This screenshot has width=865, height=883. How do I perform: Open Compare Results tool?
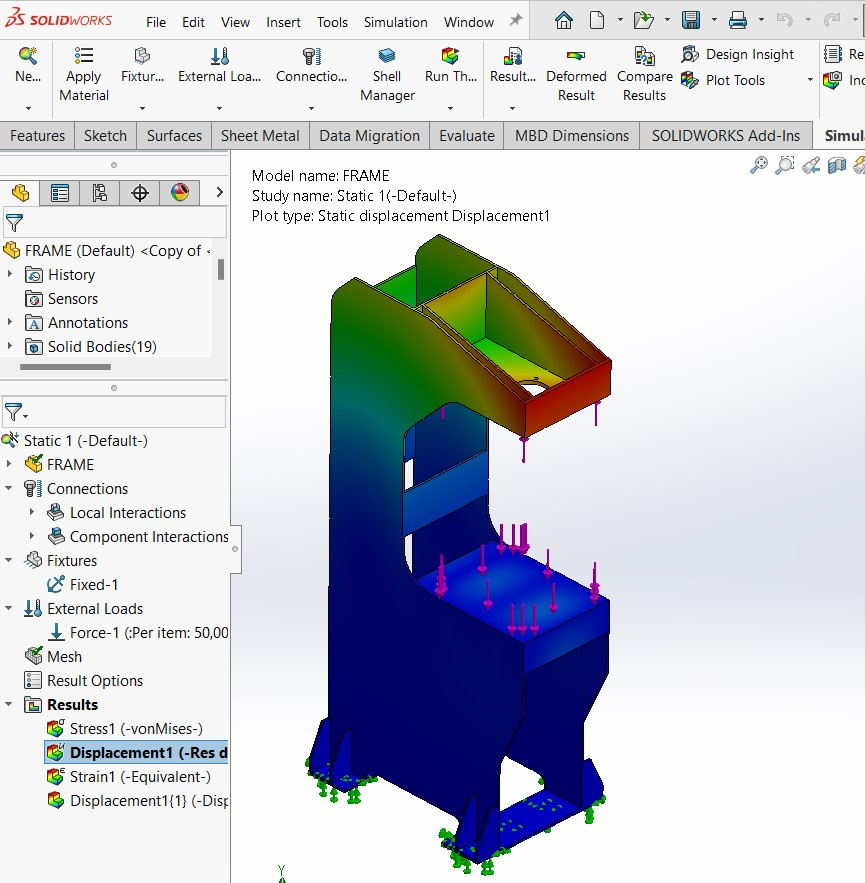(644, 58)
